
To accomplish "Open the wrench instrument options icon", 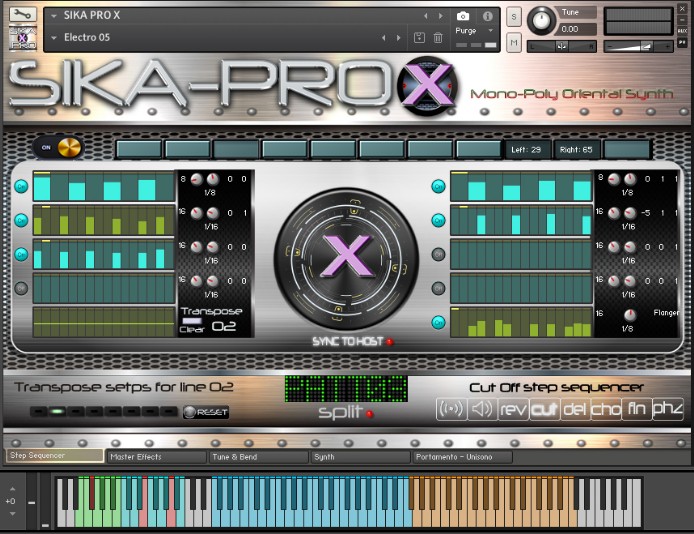I will [x=22, y=15].
